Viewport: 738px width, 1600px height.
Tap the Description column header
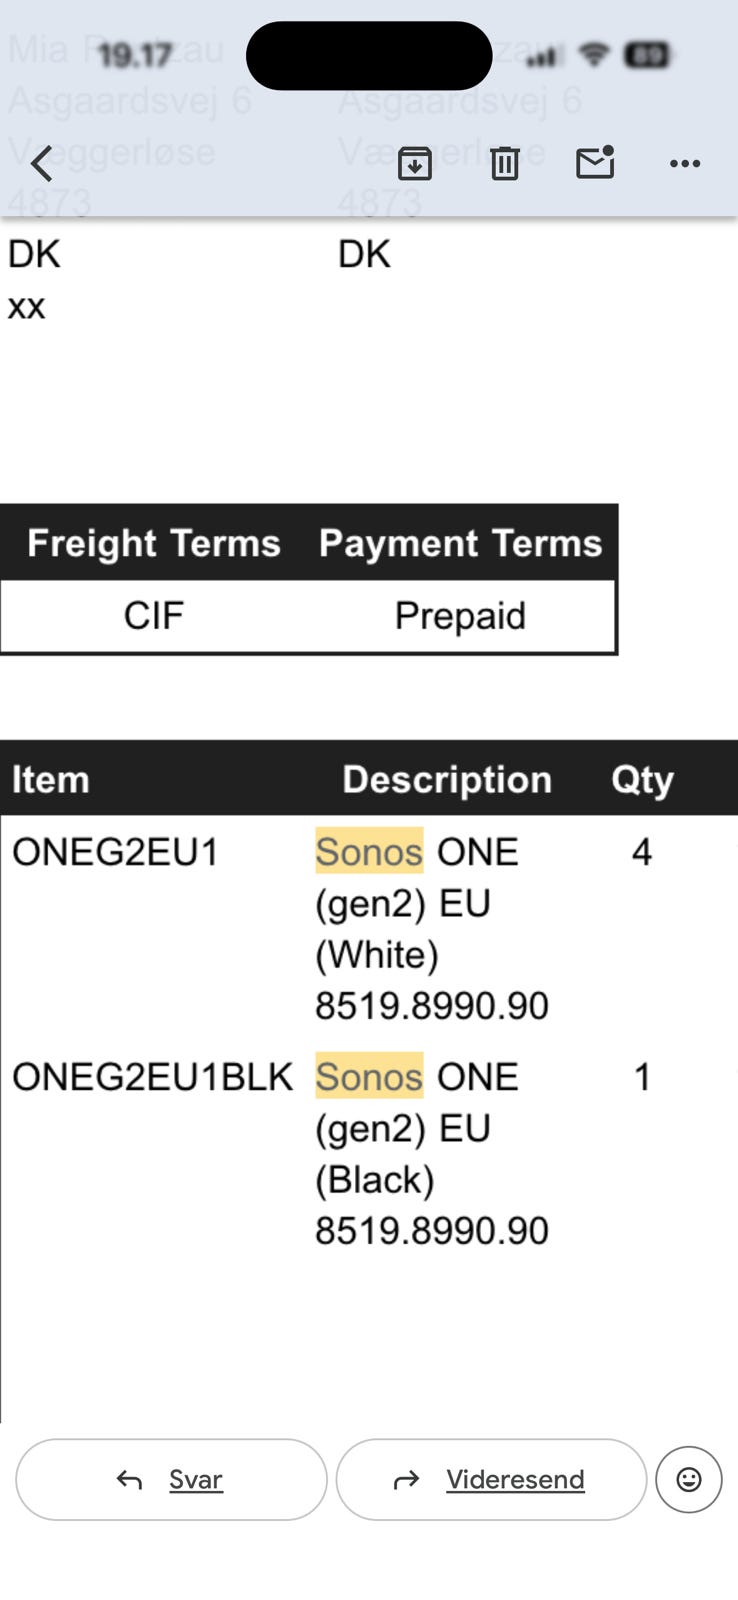447,779
